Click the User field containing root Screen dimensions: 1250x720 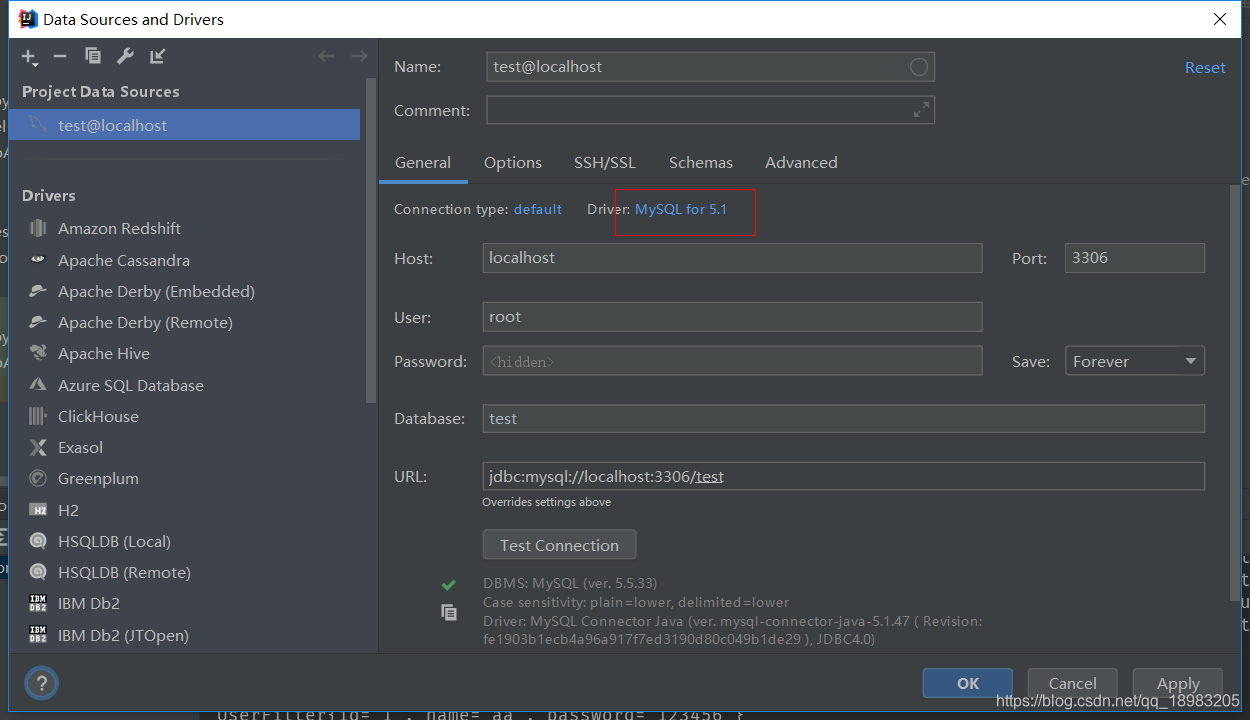732,317
